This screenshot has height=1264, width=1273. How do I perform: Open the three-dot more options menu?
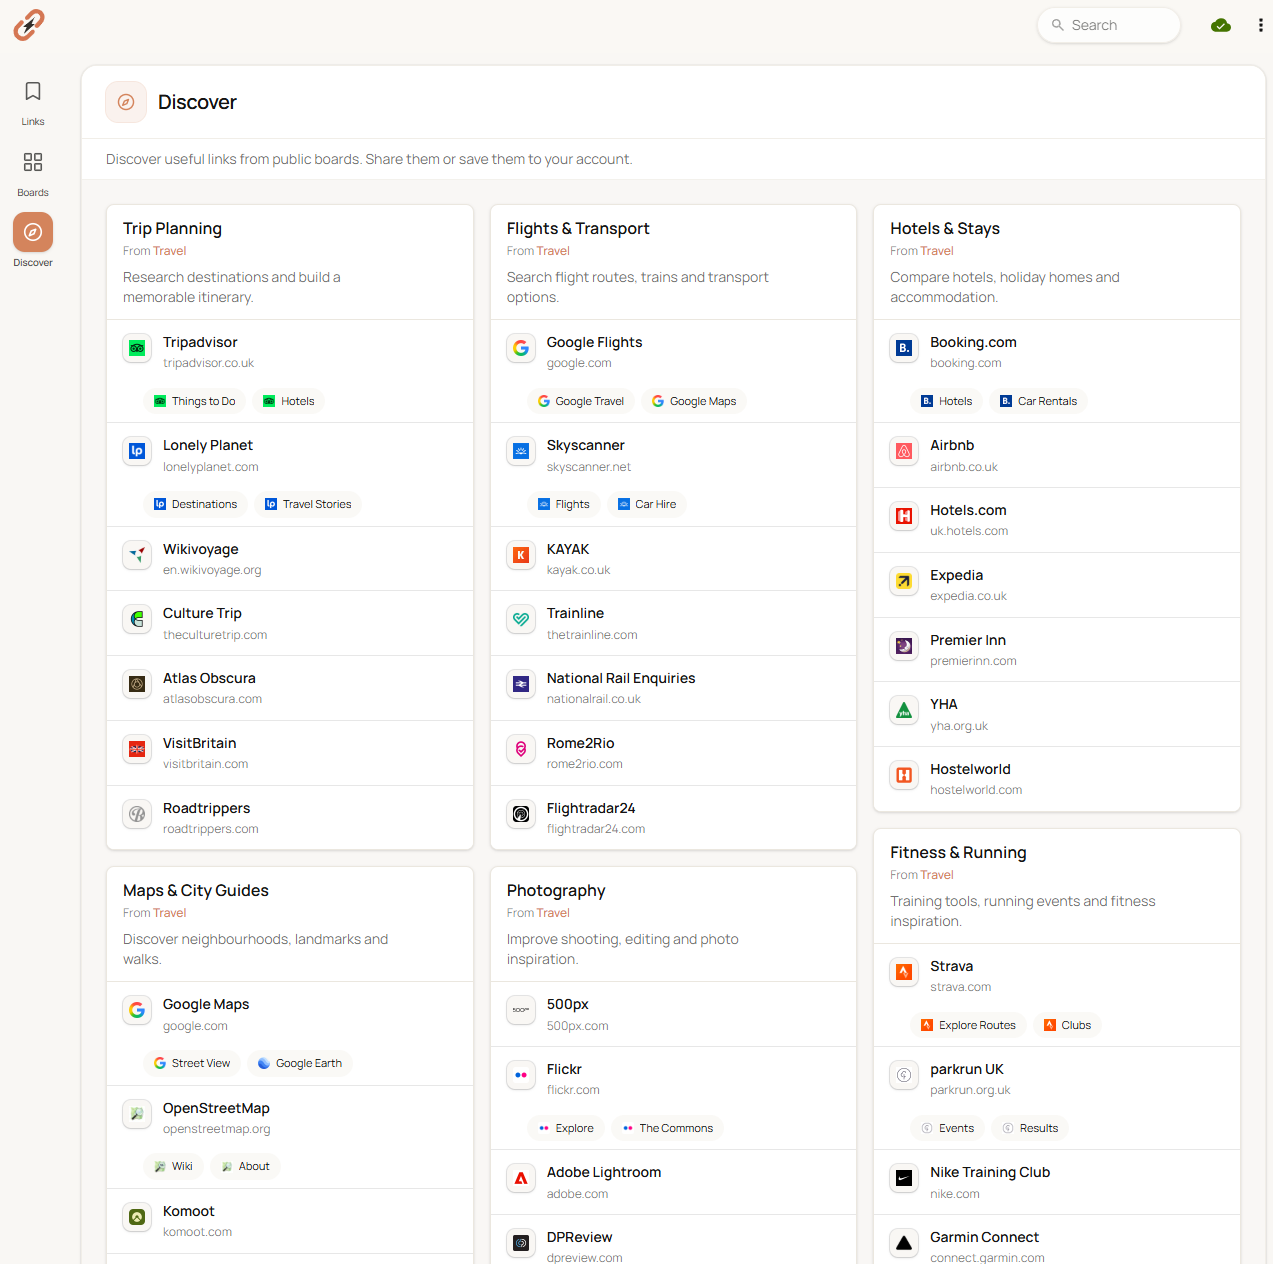[1260, 25]
